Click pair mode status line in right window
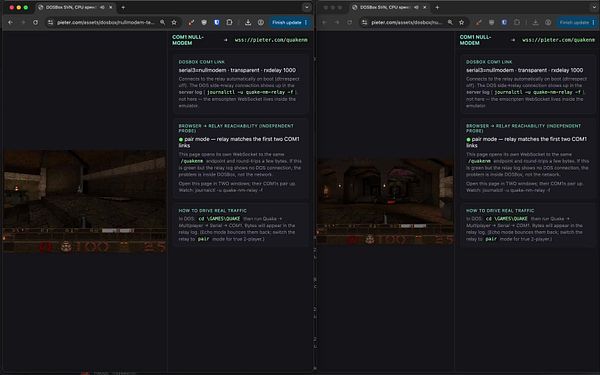This screenshot has width=600, height=375. [x=527, y=142]
